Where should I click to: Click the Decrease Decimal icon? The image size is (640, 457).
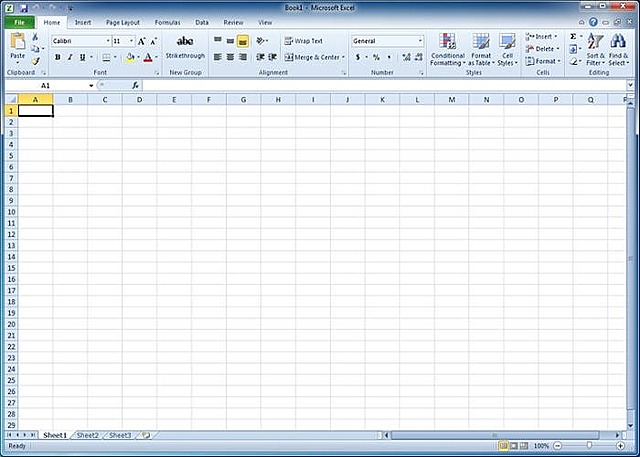(418, 57)
